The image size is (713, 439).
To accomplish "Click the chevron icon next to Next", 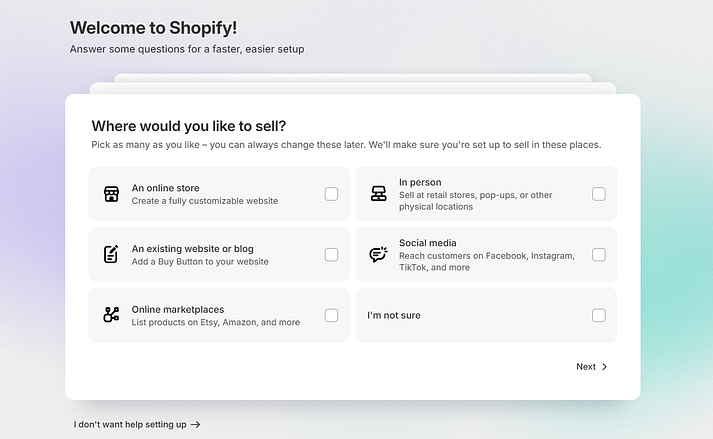I will click(604, 367).
